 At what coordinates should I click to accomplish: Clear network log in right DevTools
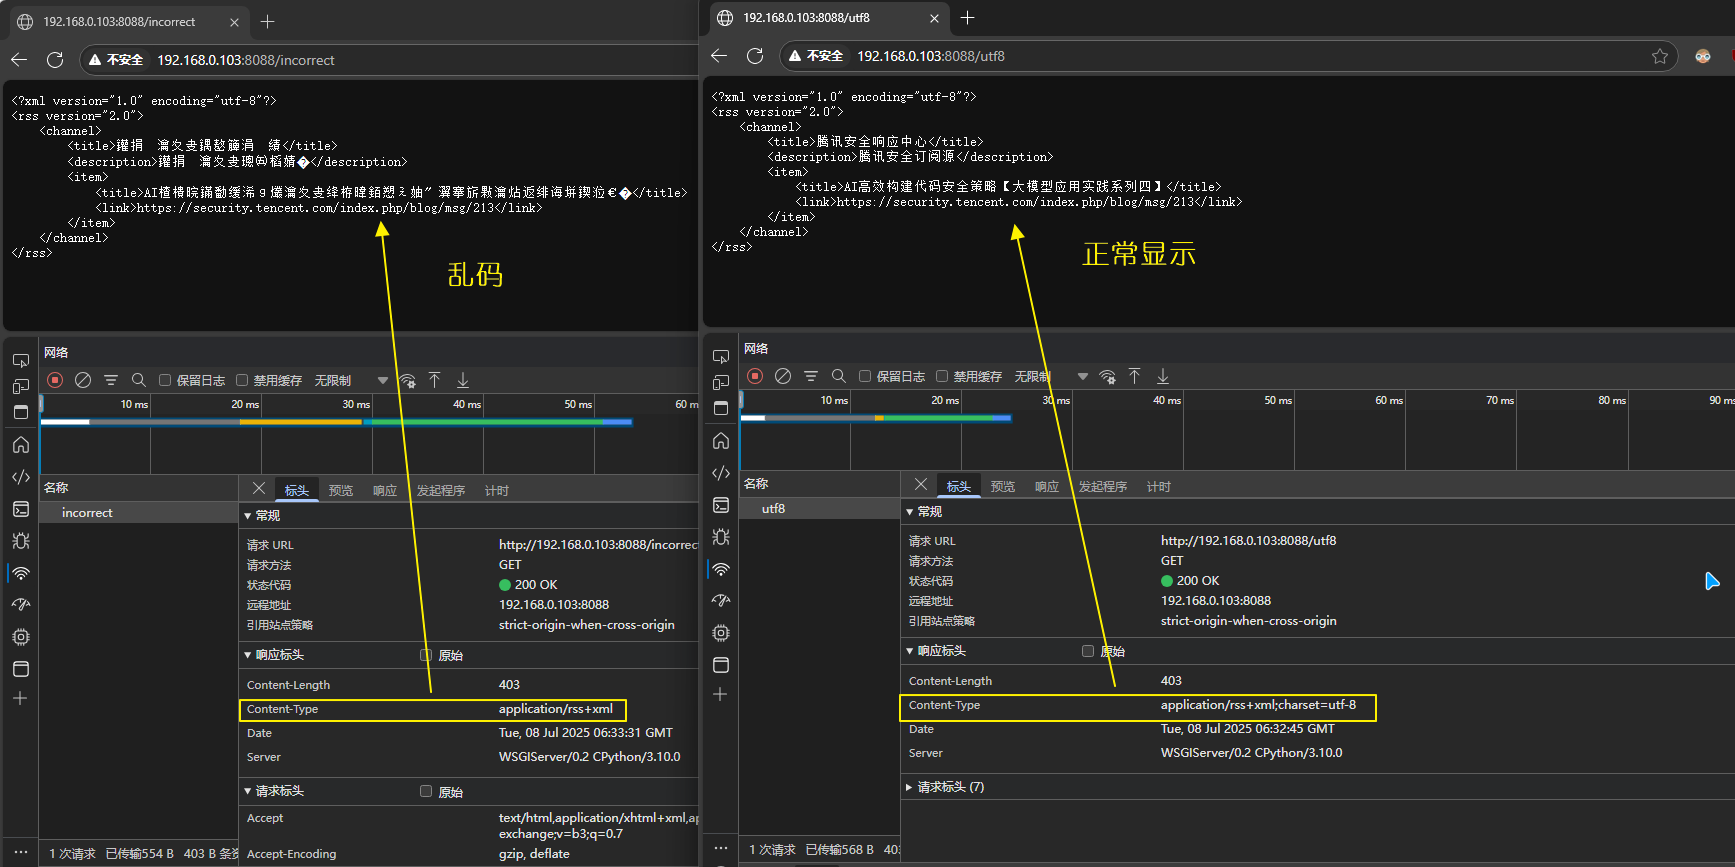(x=783, y=376)
